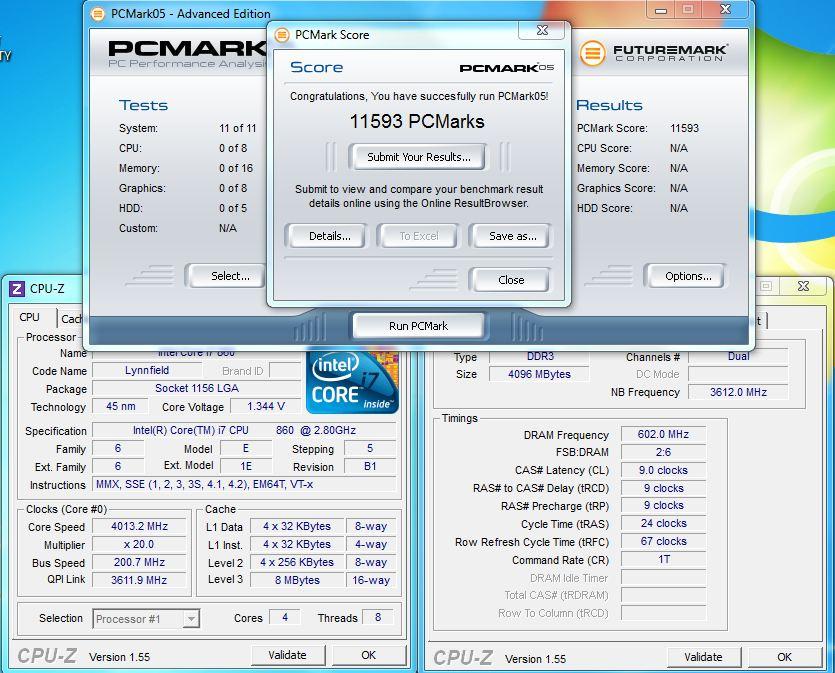Click Ext. Model value 1E
The width and height of the screenshot is (835, 673).
tap(245, 466)
